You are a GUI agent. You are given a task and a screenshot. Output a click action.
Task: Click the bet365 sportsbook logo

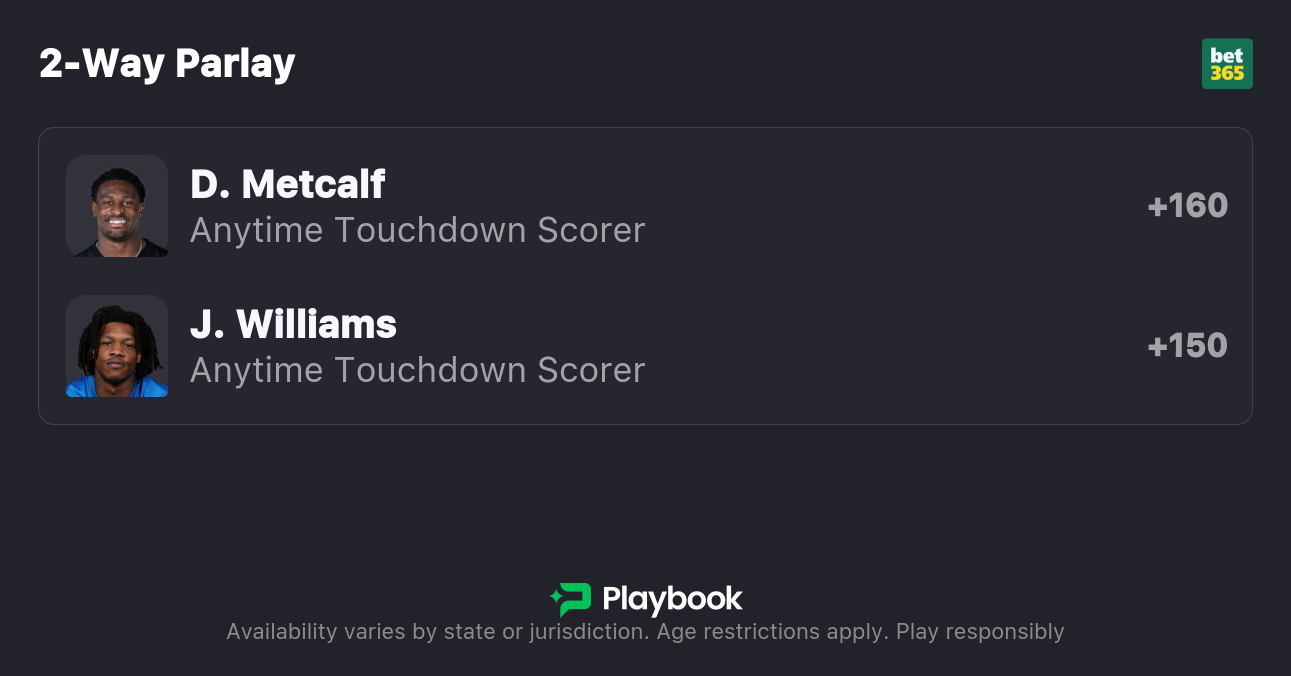pyautogui.click(x=1227, y=64)
